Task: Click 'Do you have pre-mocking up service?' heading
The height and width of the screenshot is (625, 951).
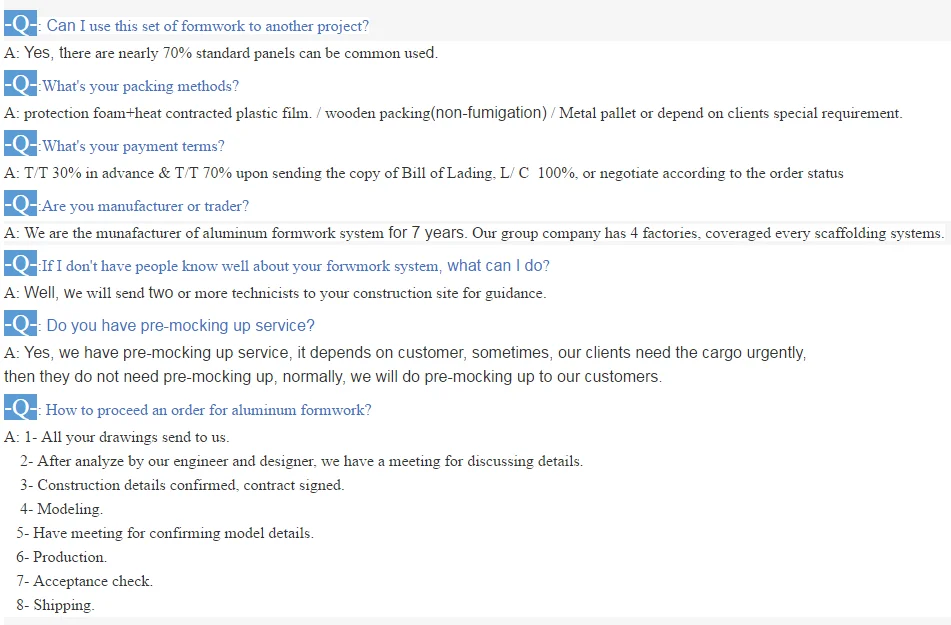Action: point(181,326)
